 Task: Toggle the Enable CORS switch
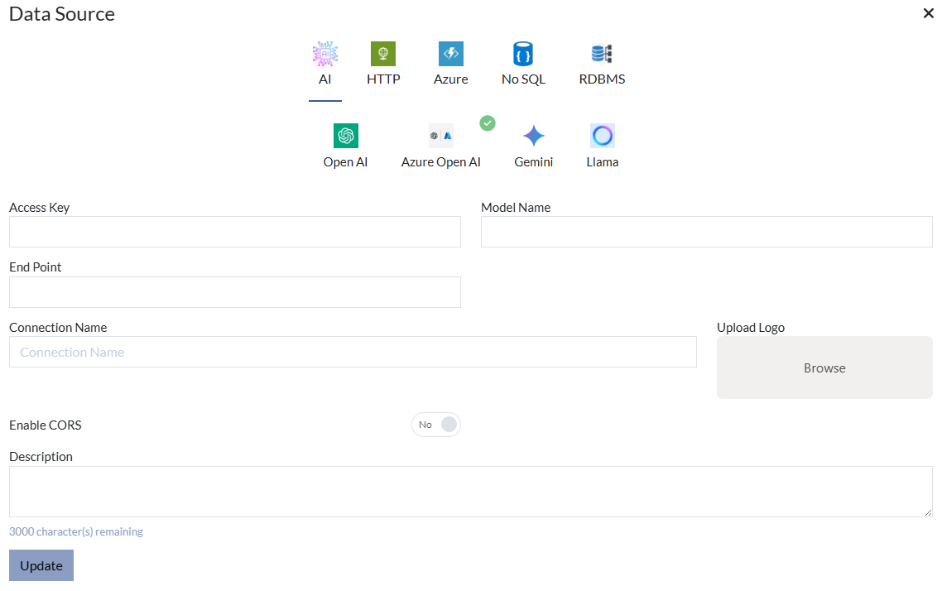coord(436,425)
